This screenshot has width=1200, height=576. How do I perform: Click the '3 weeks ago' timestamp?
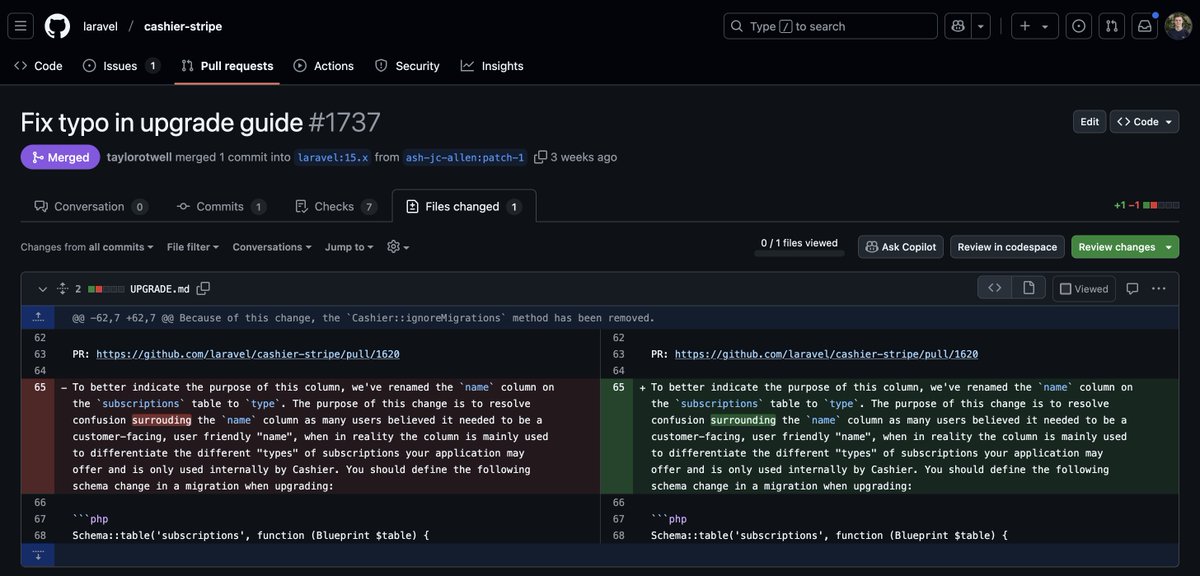585,157
